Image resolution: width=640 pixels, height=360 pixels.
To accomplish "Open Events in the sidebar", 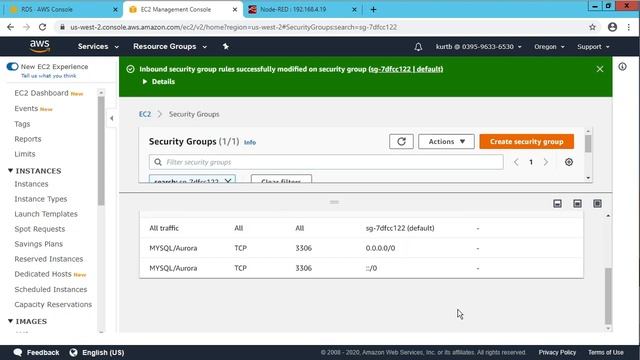I will click(x=26, y=109).
